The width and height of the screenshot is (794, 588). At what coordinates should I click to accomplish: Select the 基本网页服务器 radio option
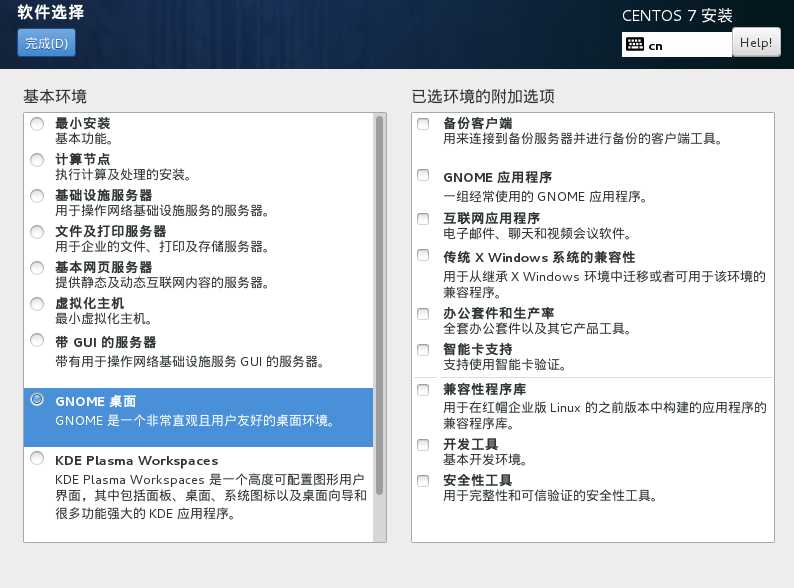point(37,268)
